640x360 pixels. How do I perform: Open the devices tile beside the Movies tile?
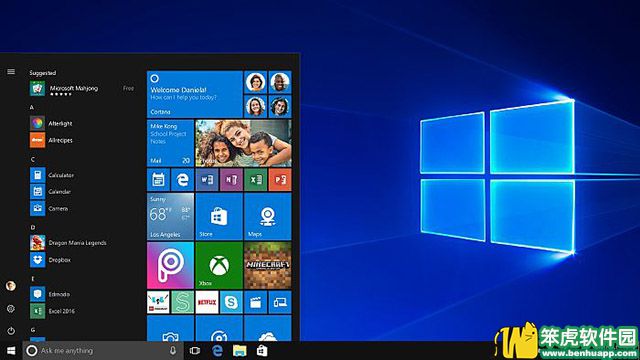[x=280, y=302]
